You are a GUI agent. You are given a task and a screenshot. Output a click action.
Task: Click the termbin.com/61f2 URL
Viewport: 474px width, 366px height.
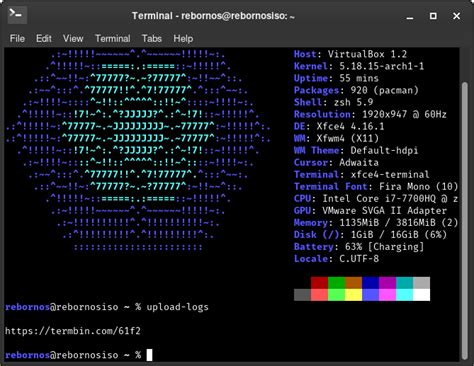tap(73, 331)
